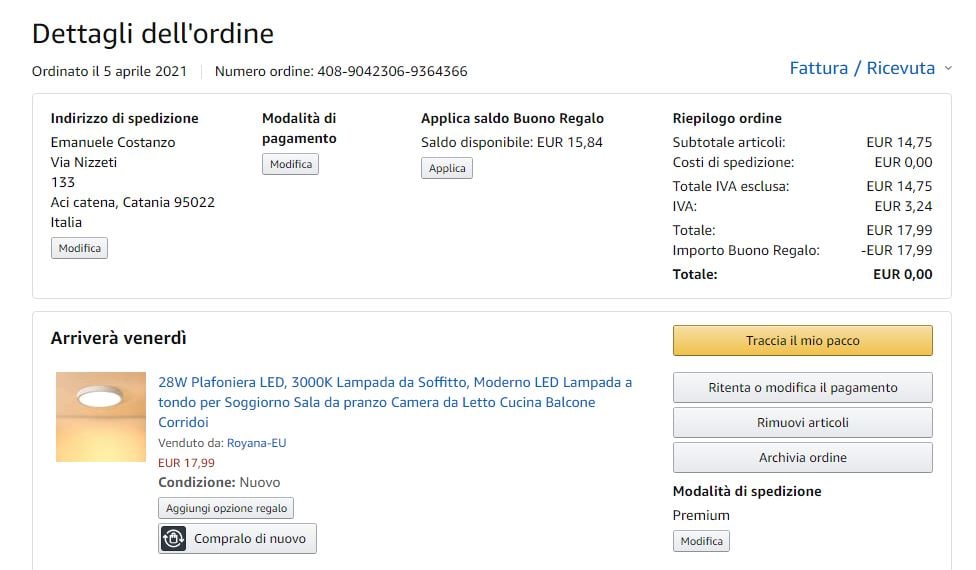Click Ritenta o modifica il pagamento
The image size is (976, 570).
tap(802, 387)
